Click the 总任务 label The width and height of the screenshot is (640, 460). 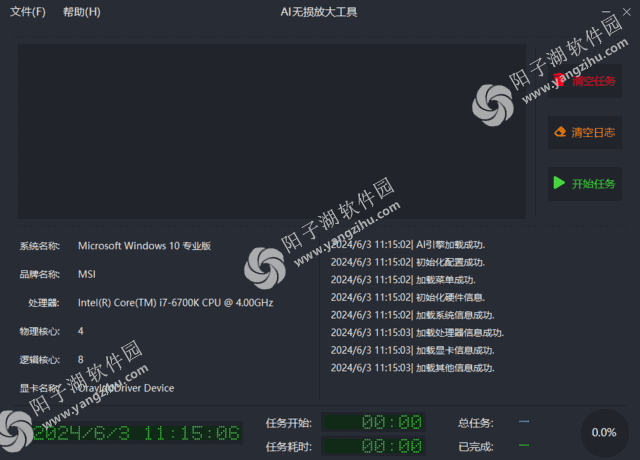pyautogui.click(x=476, y=423)
